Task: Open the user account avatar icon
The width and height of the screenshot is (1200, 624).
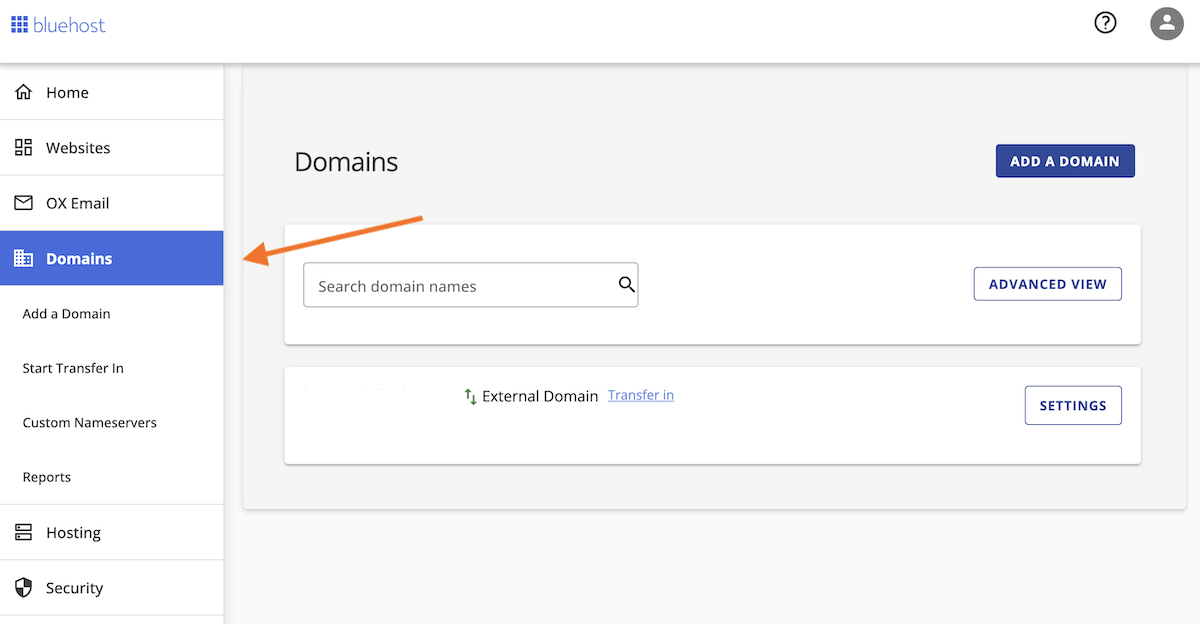Action: pos(1167,23)
